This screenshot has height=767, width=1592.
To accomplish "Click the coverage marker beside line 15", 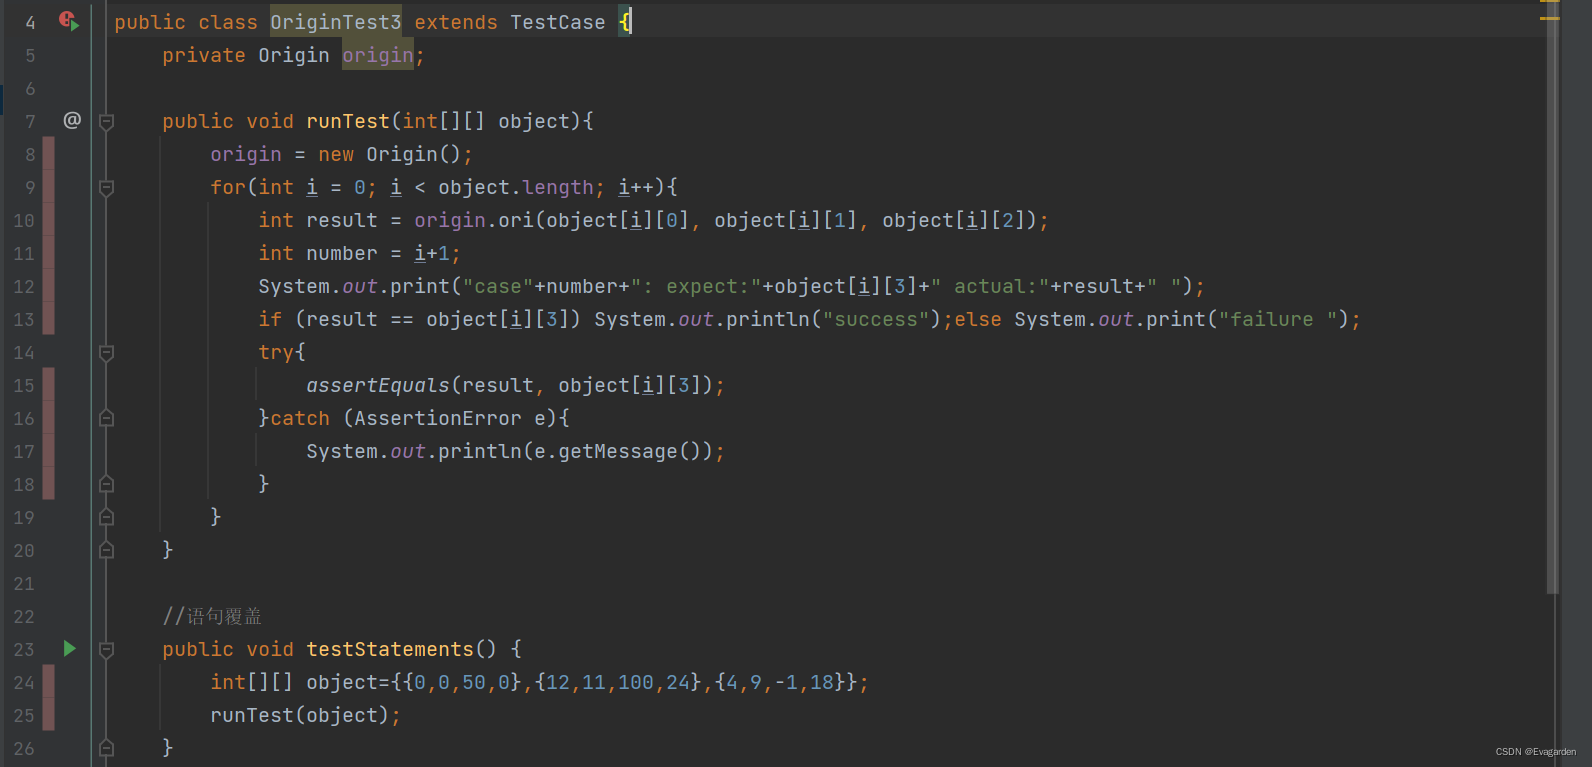I will coord(49,385).
